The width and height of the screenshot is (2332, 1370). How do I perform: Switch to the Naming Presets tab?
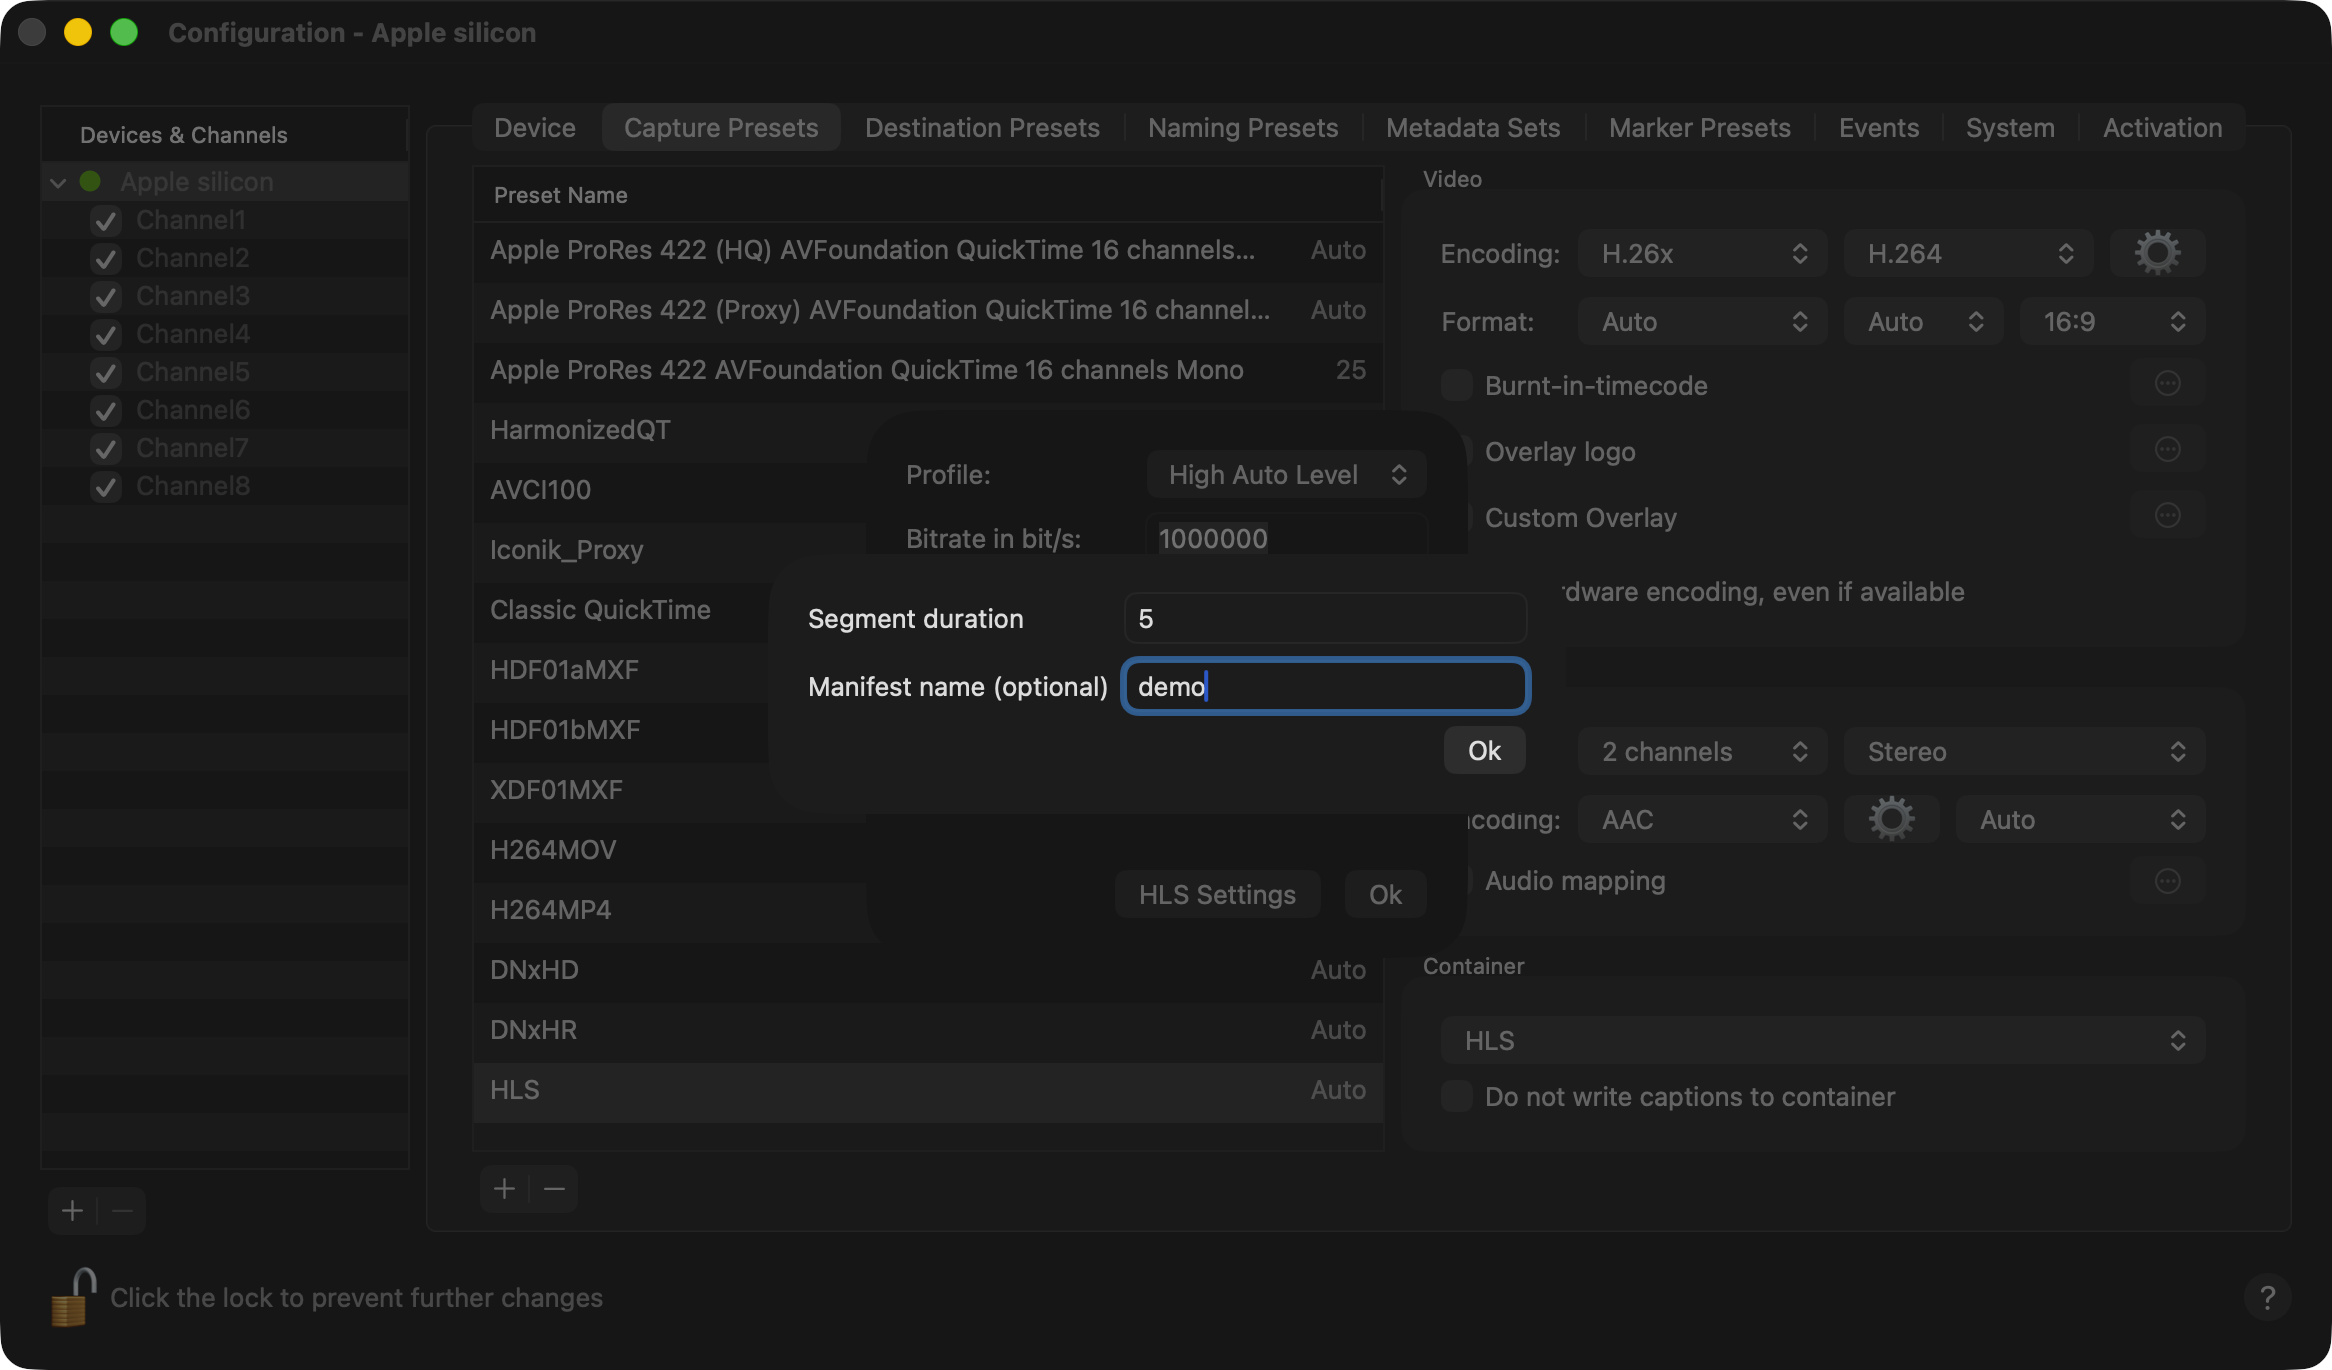pos(1243,127)
